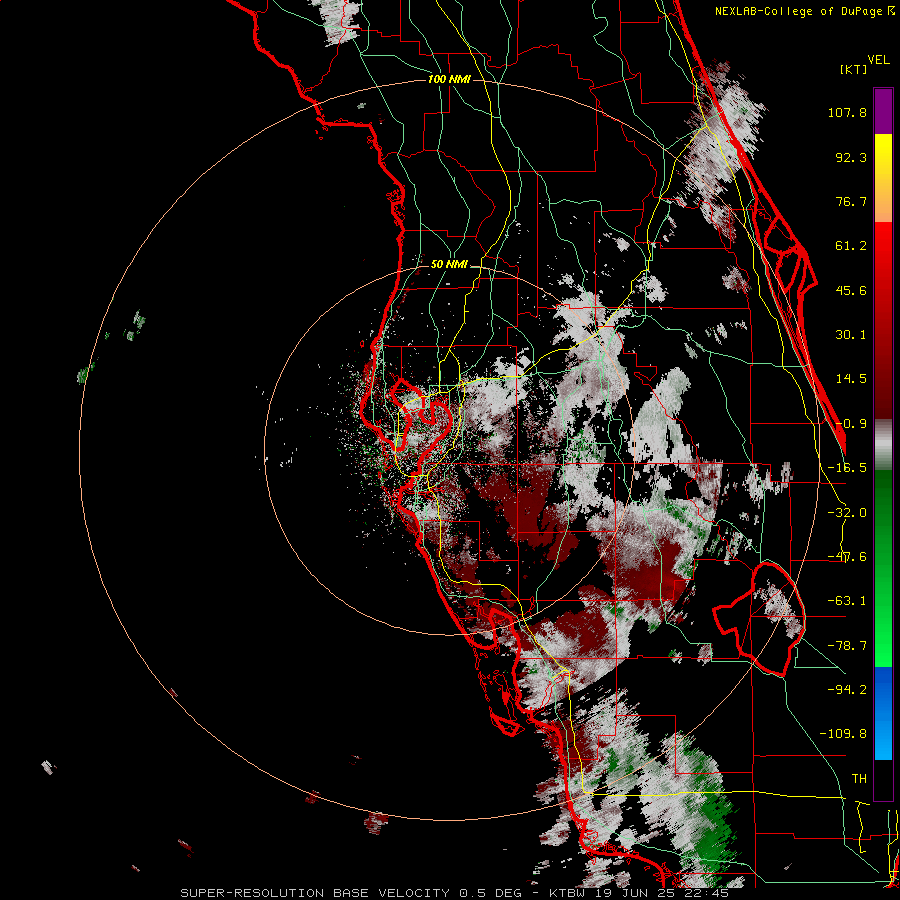
Task: Select the -32.0 value on velocity scale
Action: tap(847, 513)
